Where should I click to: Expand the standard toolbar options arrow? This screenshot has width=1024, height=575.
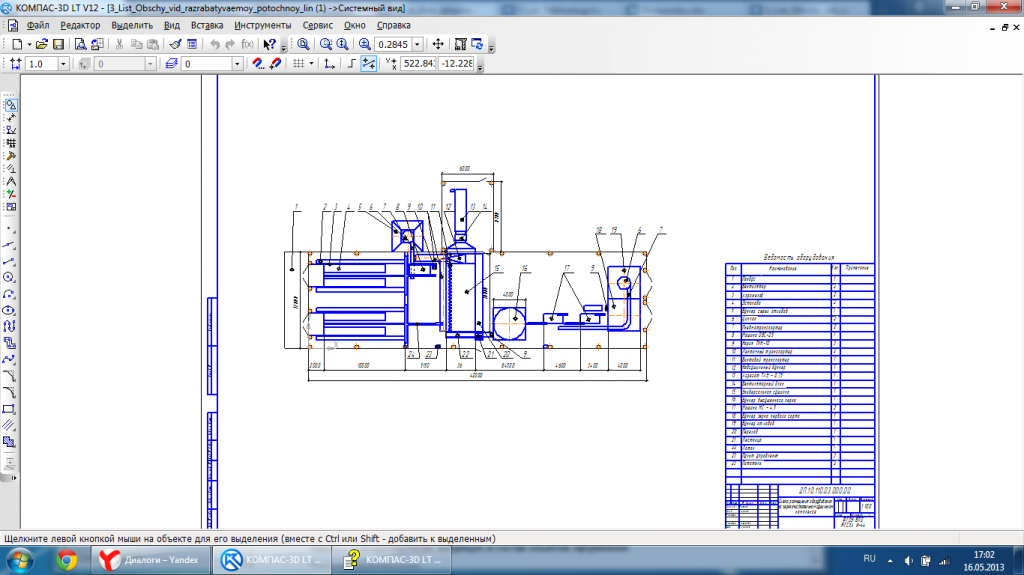(284, 46)
